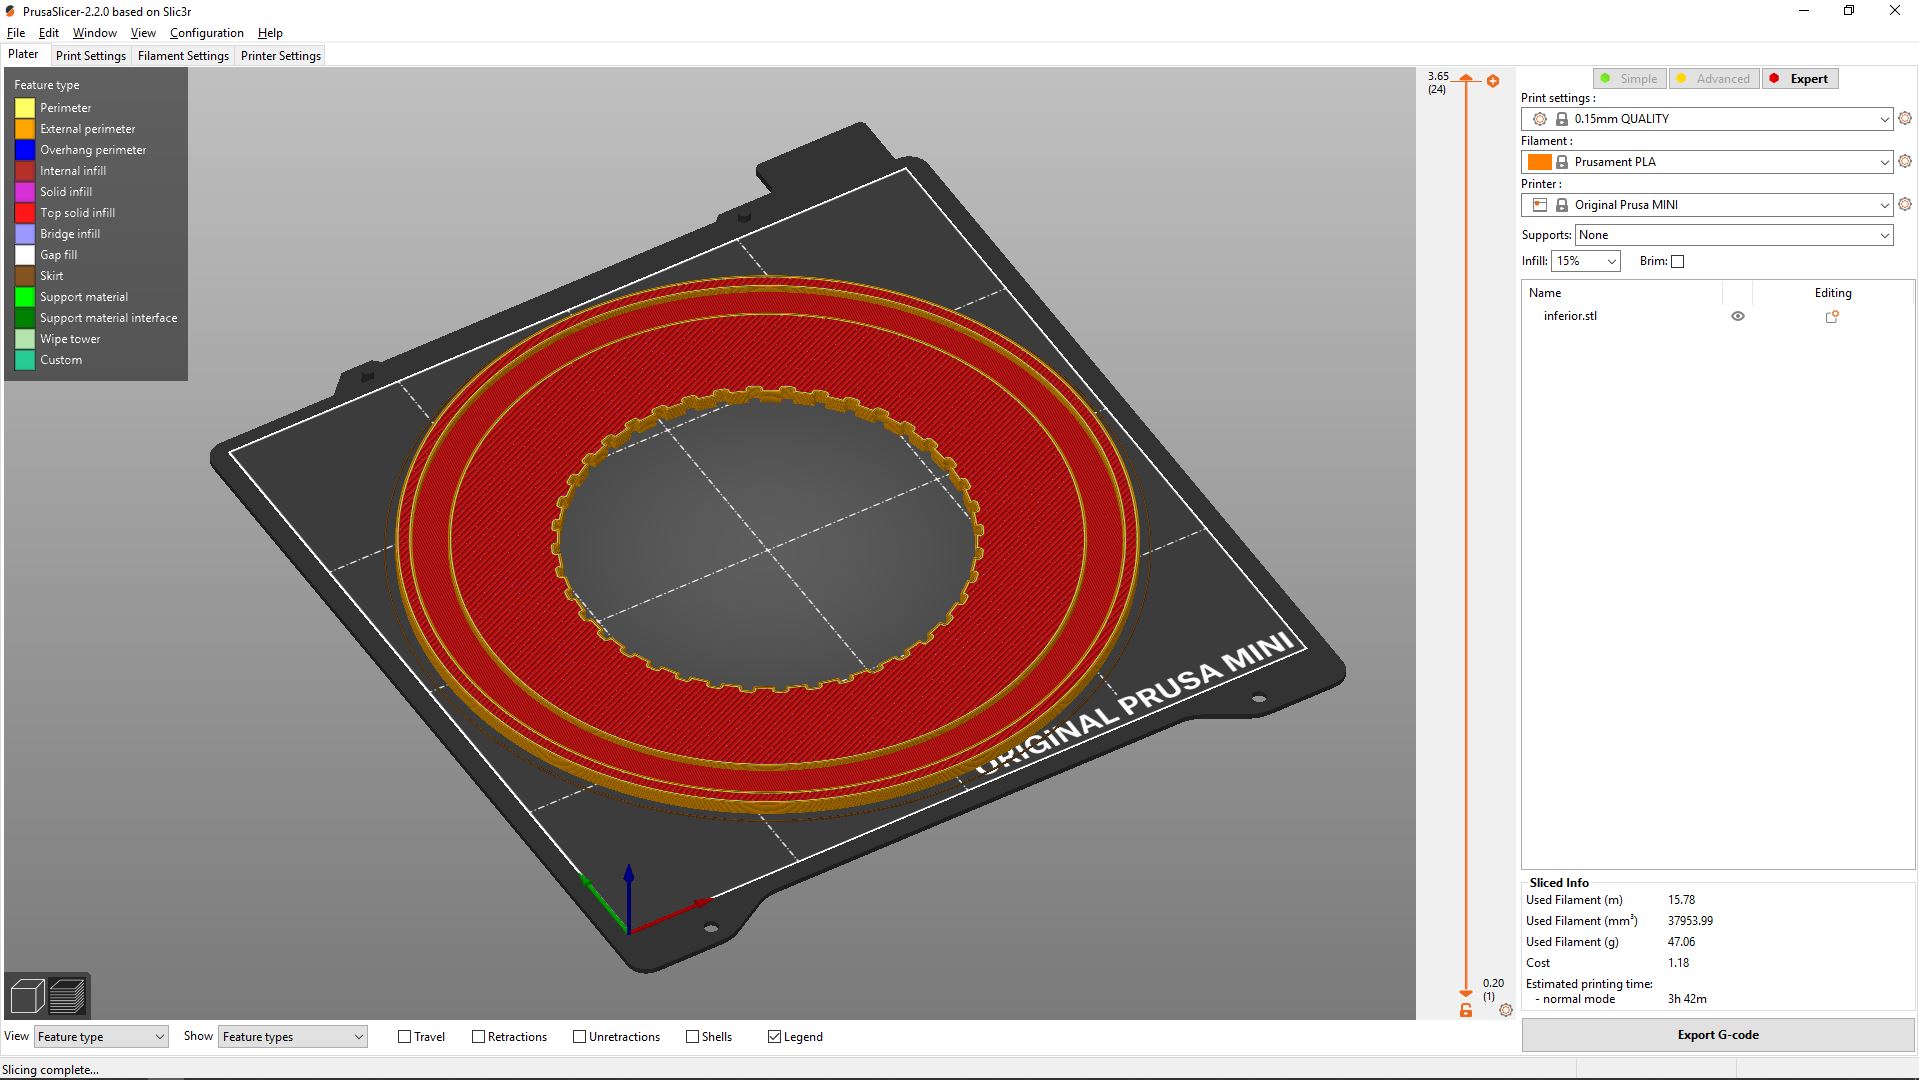Open printer settings gear next to Original Prusa MINI

tap(1904, 204)
